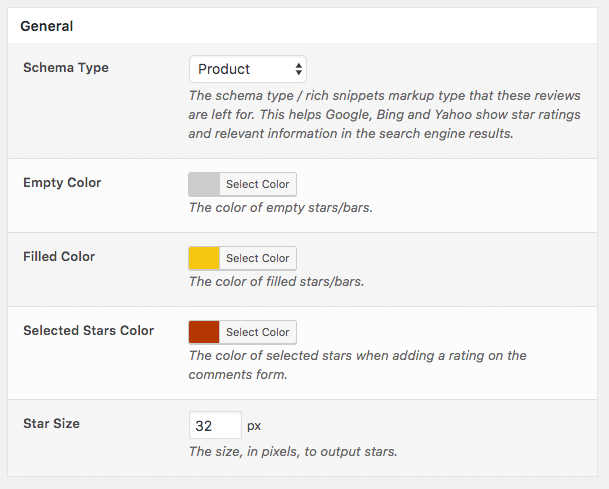Click the filled stars/bars description text
Image resolution: width=609 pixels, height=489 pixels.
pos(276,282)
